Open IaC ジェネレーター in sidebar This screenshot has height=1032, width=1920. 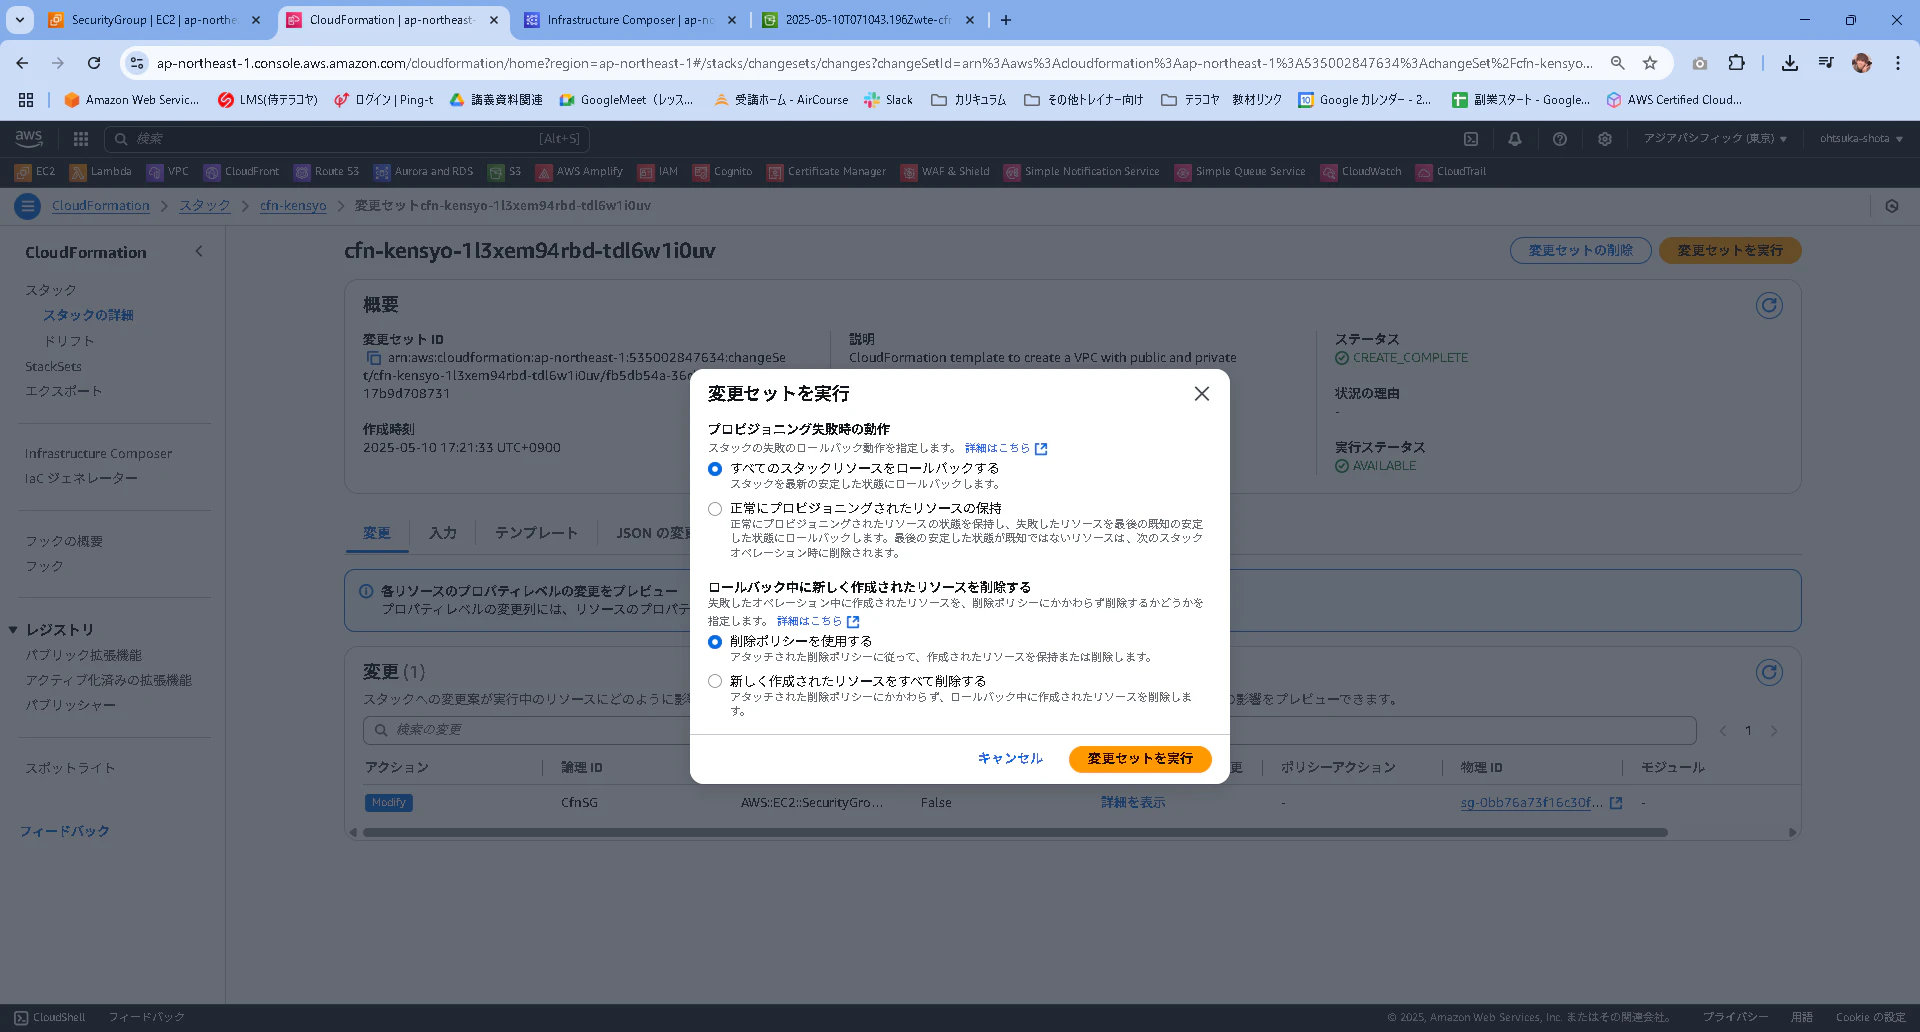coord(82,478)
